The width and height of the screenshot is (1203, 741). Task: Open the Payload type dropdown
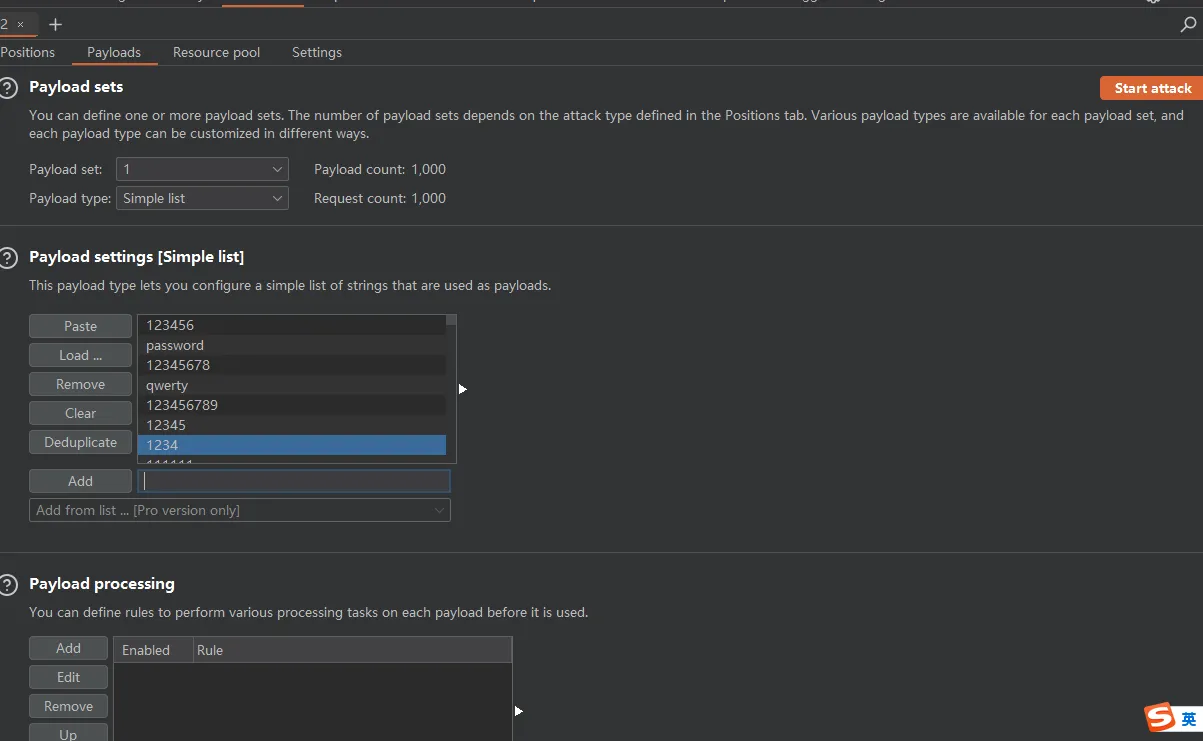click(202, 198)
